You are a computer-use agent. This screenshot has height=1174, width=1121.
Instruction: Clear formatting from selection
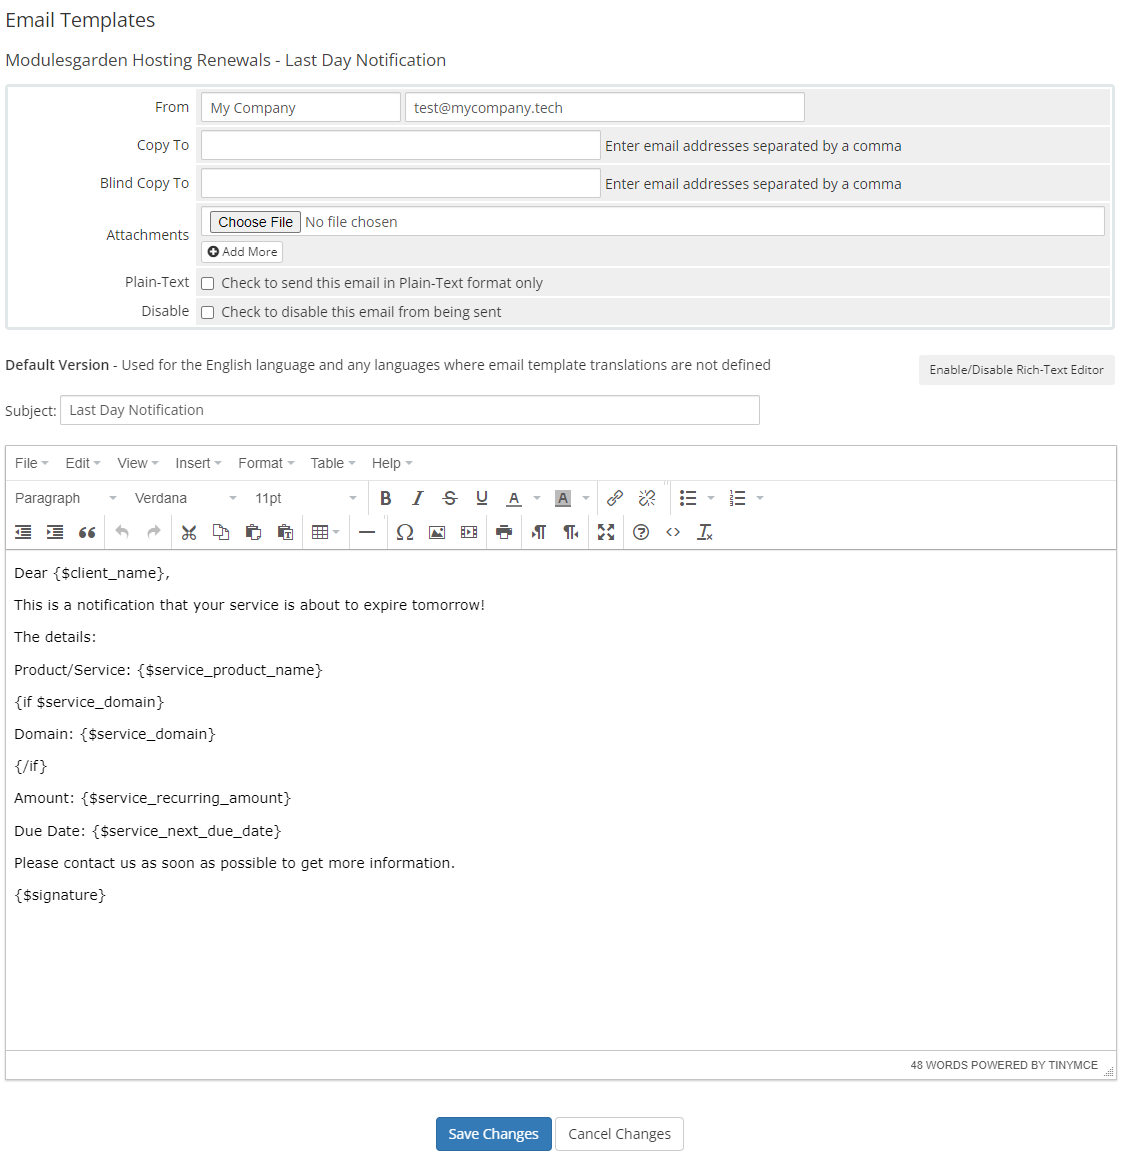[705, 532]
